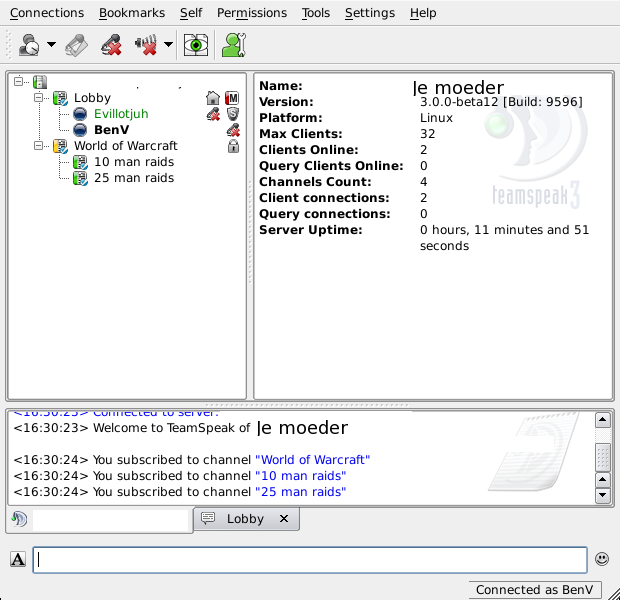Open the Connections menu
The image size is (620, 600).
47,13
